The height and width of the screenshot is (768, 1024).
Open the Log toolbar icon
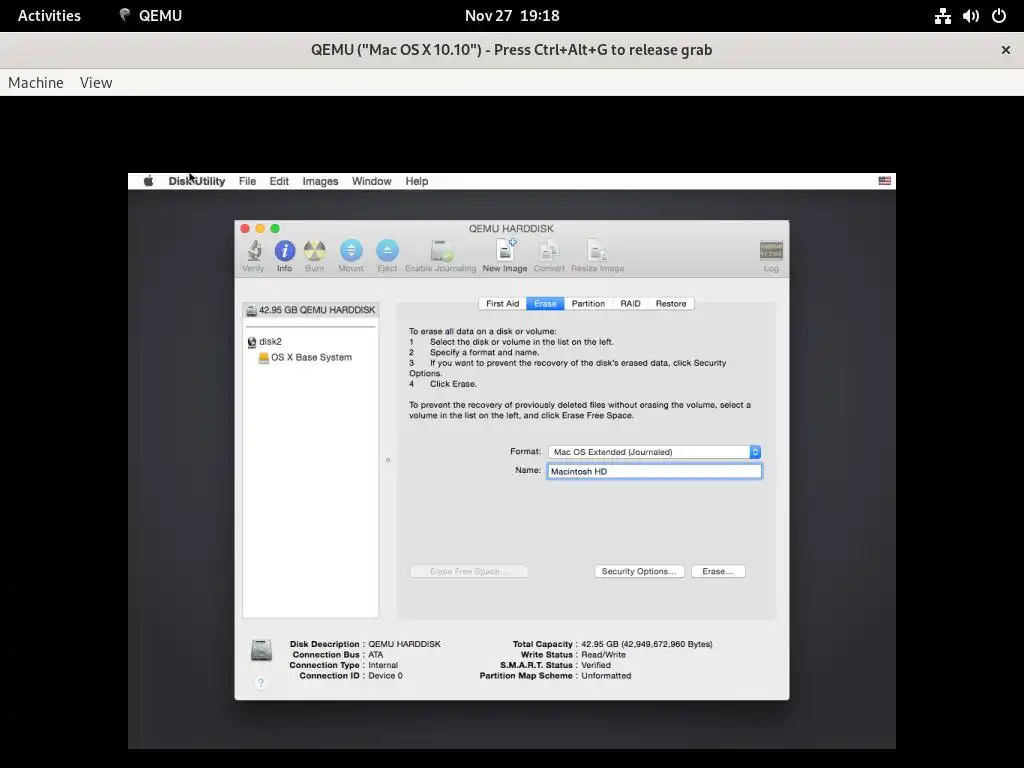771,251
